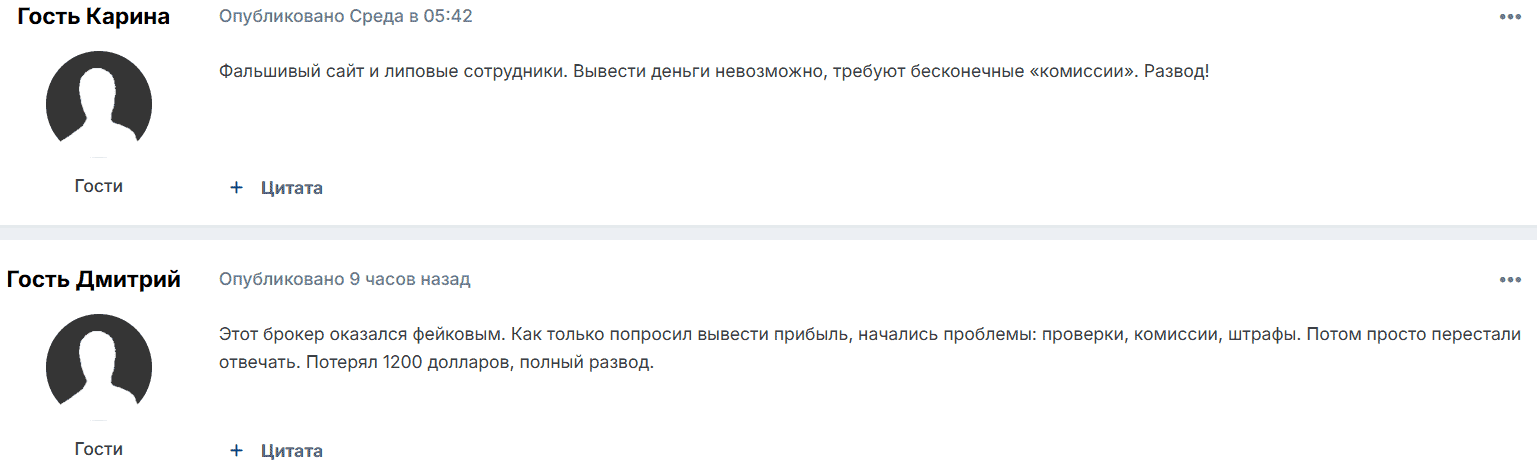Click Гость Дмитрий's avatar silhouette
Image resolution: width=1537 pixels, height=469 pixels.
99,366
